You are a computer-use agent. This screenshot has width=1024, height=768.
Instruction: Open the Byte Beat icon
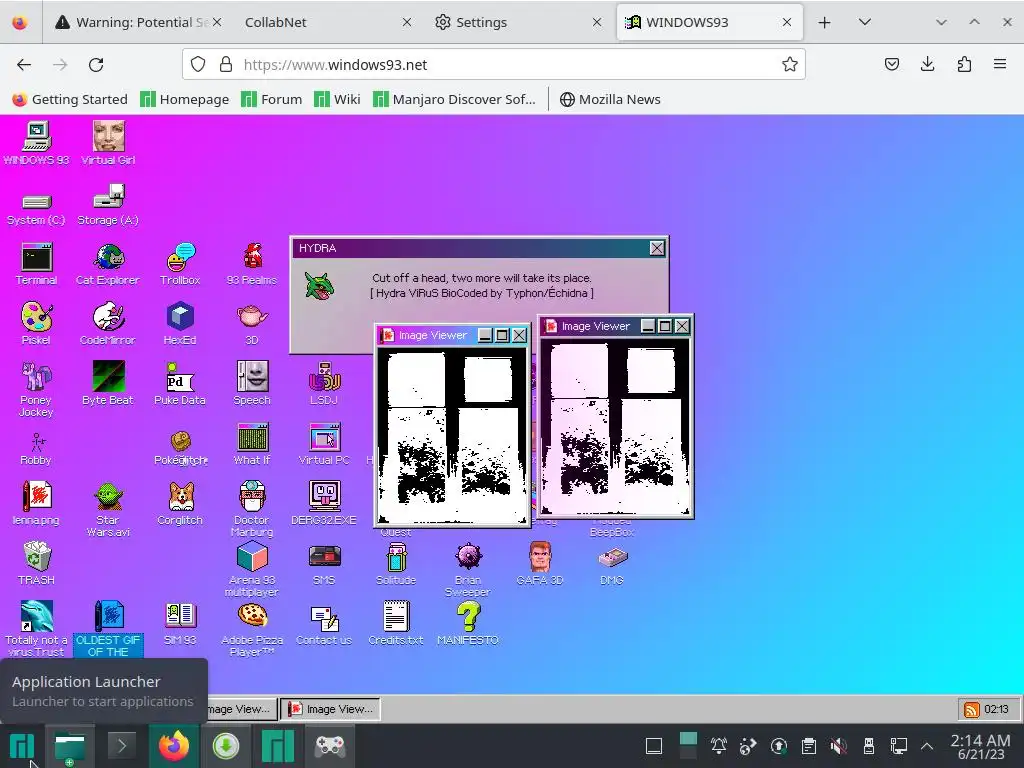coord(108,384)
